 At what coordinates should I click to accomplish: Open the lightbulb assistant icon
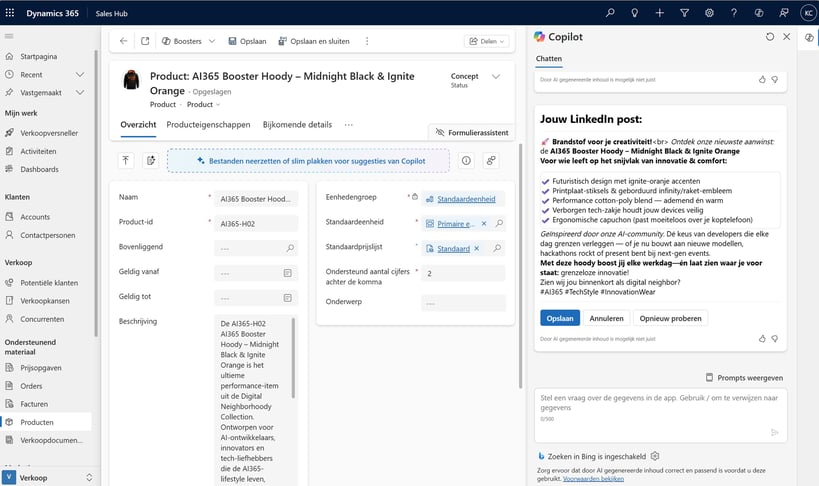point(635,13)
